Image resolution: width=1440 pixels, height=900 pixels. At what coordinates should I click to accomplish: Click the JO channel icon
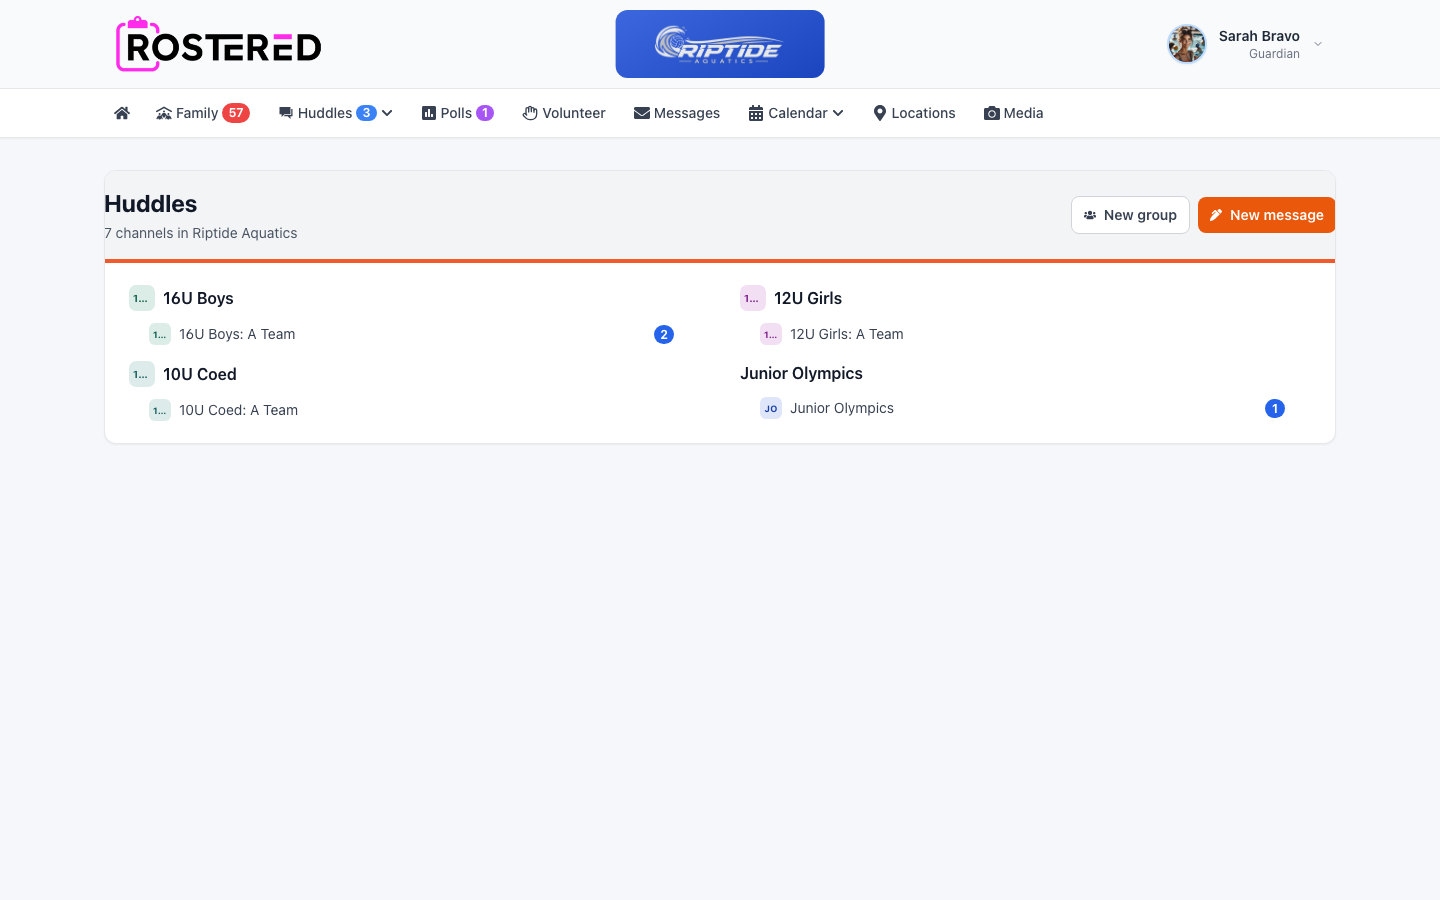pos(771,408)
